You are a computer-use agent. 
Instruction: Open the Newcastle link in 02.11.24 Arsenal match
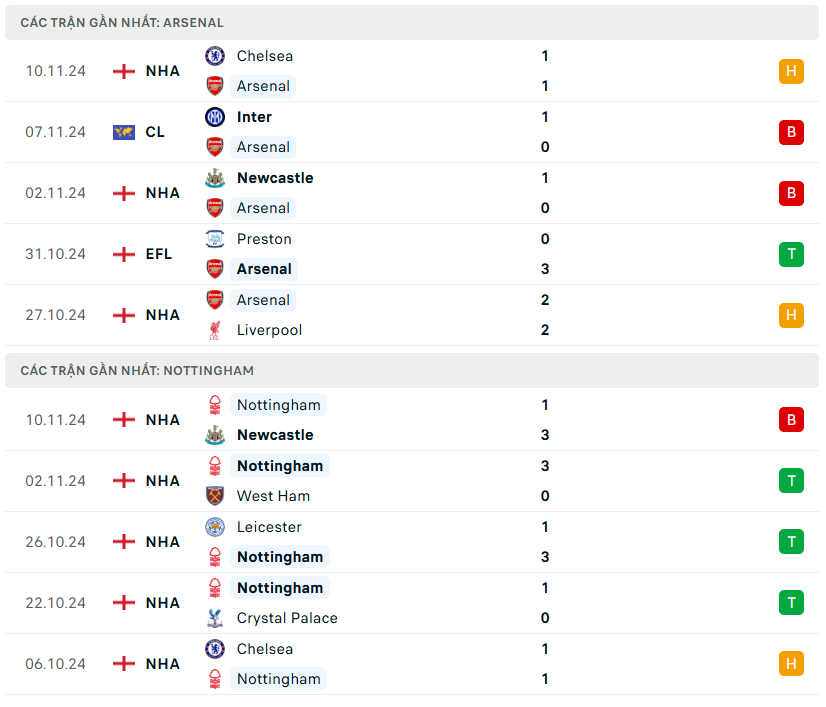click(x=275, y=178)
